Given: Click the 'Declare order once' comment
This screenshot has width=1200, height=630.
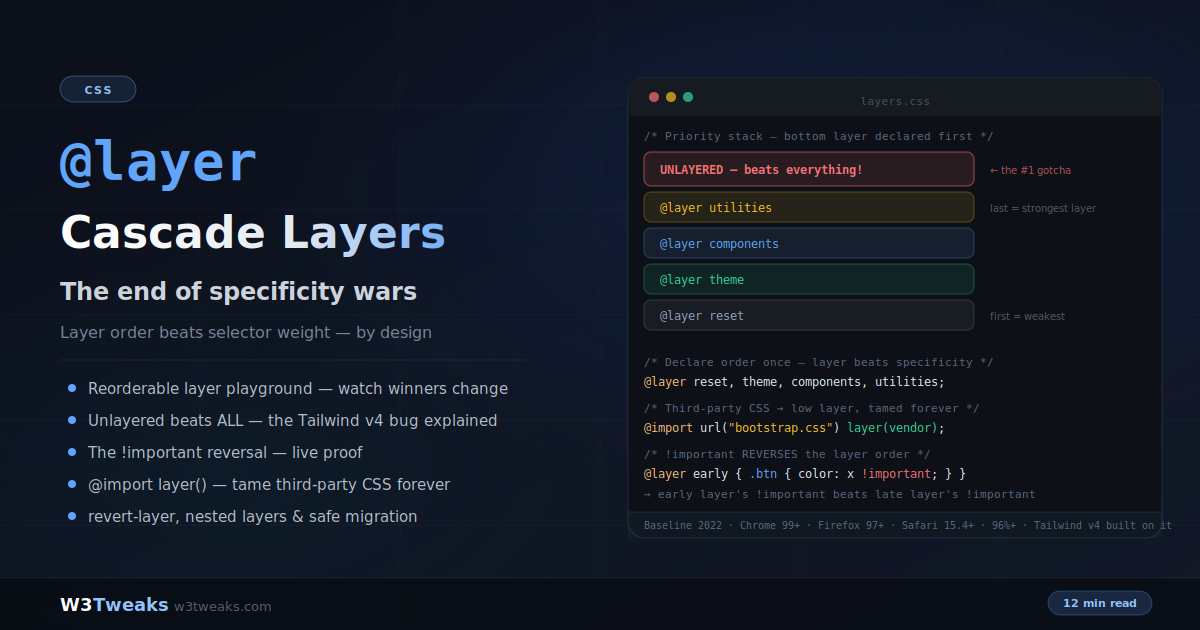Looking at the screenshot, I should pos(818,362).
